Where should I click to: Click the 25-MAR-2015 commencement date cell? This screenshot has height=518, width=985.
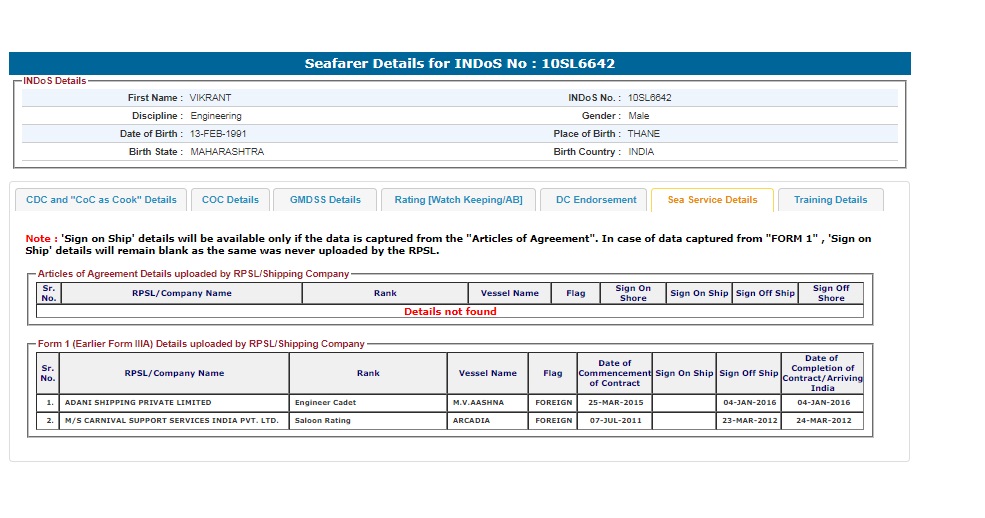point(614,403)
